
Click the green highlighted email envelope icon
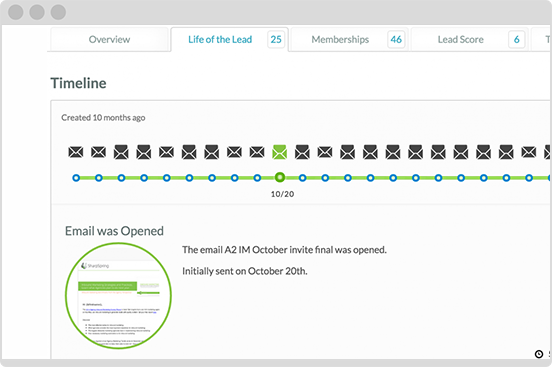tap(280, 152)
